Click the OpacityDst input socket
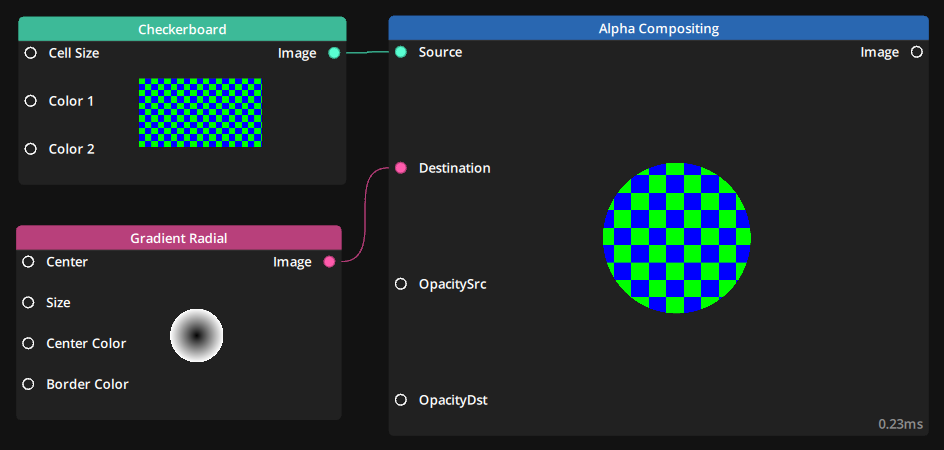 [x=401, y=399]
